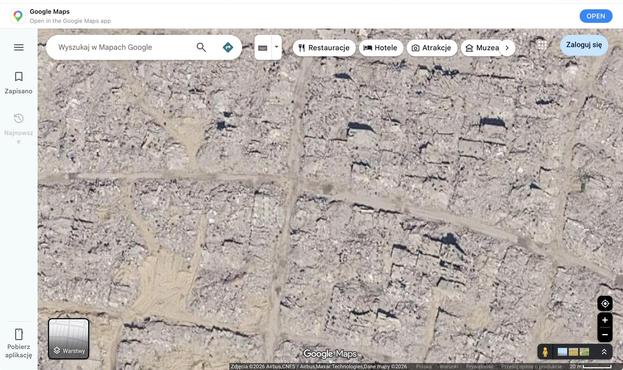Click the Google Maps pin logo in banner
The width and height of the screenshot is (623, 370).
(x=18, y=16)
